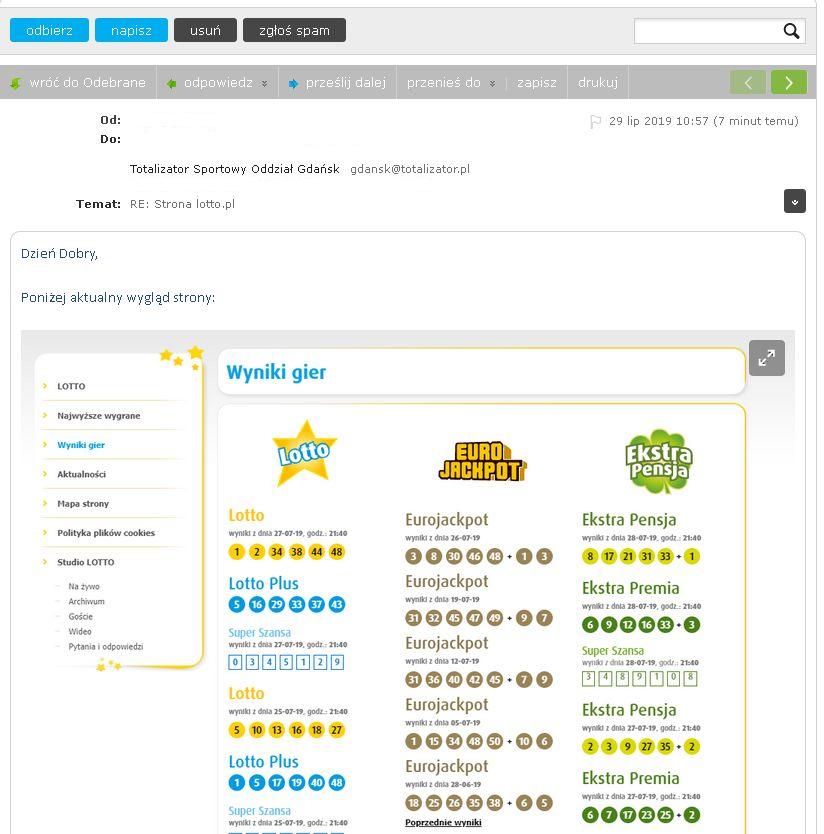Screen dimensions: 824x834
Task: Print the message with drukuj
Action: pyautogui.click(x=598, y=83)
